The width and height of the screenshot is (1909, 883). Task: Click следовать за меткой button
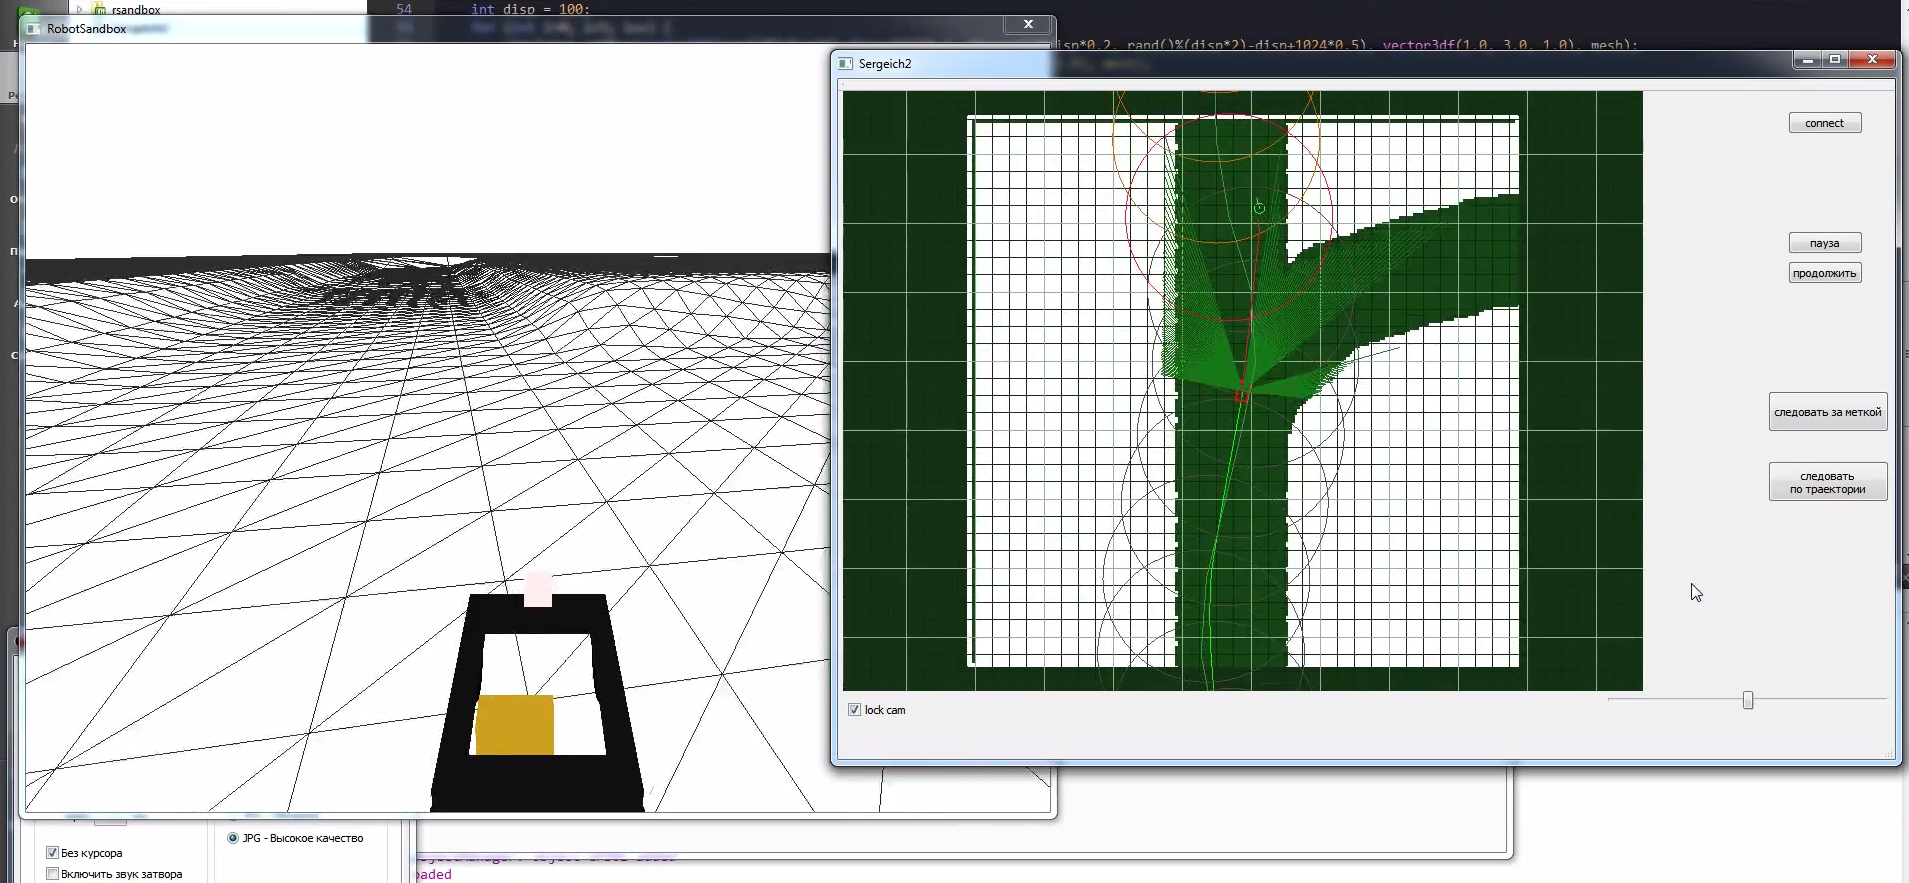(1827, 412)
